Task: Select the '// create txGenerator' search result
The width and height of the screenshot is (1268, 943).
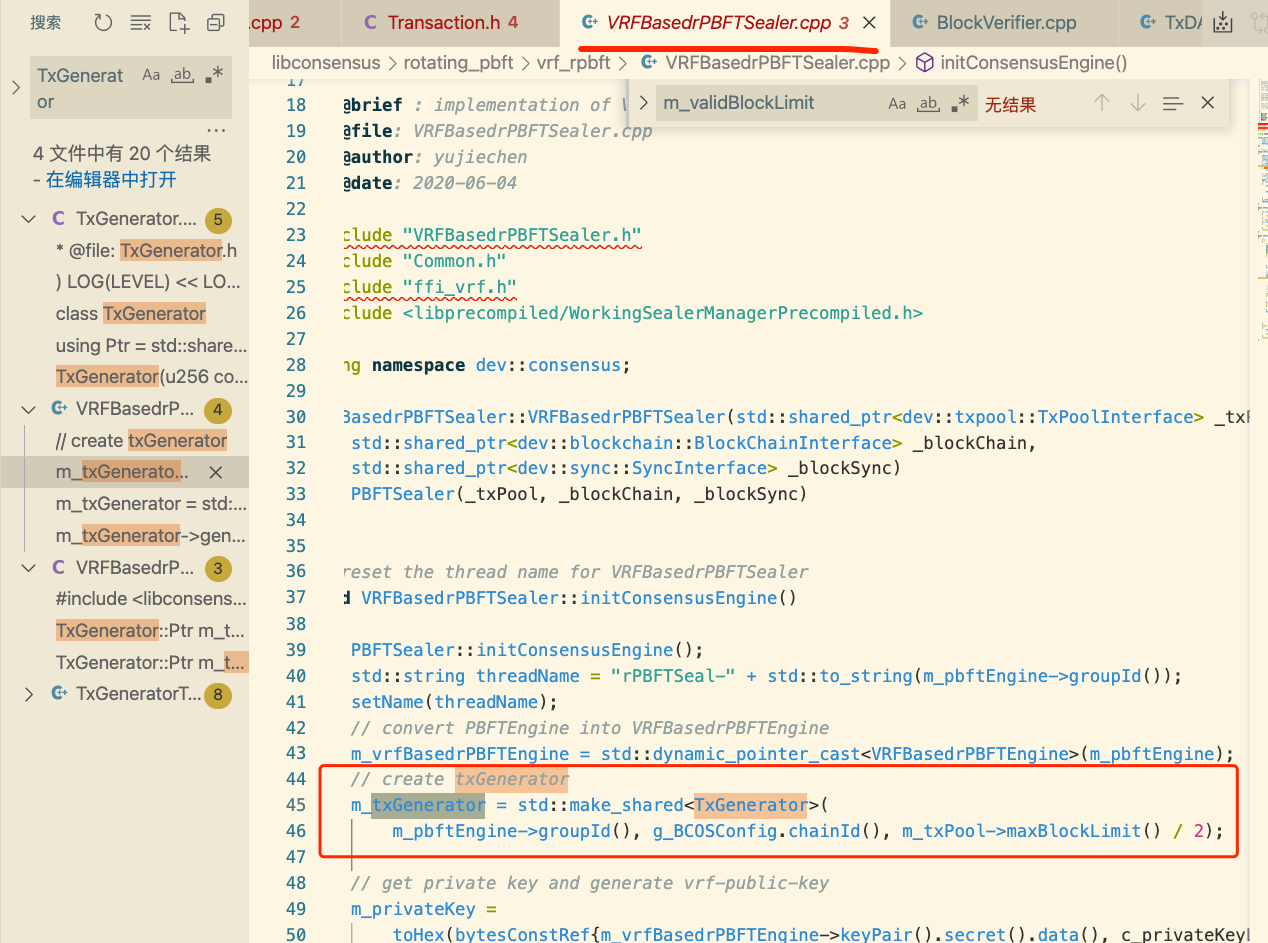Action: [x=141, y=441]
